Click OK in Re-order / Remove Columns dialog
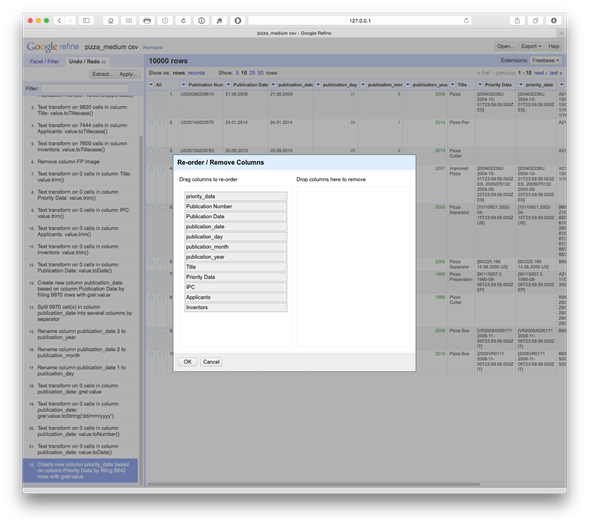 [x=187, y=362]
